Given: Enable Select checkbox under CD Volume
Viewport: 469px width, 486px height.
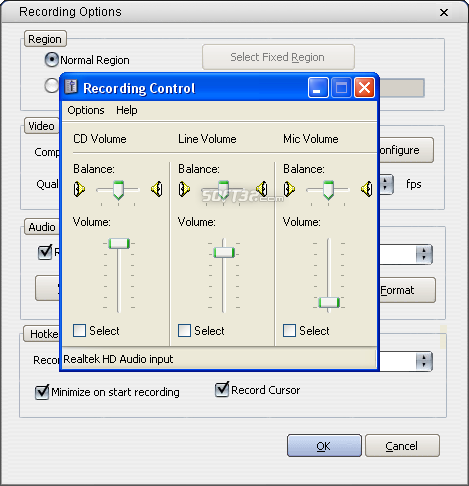Looking at the screenshot, I should (x=79, y=331).
